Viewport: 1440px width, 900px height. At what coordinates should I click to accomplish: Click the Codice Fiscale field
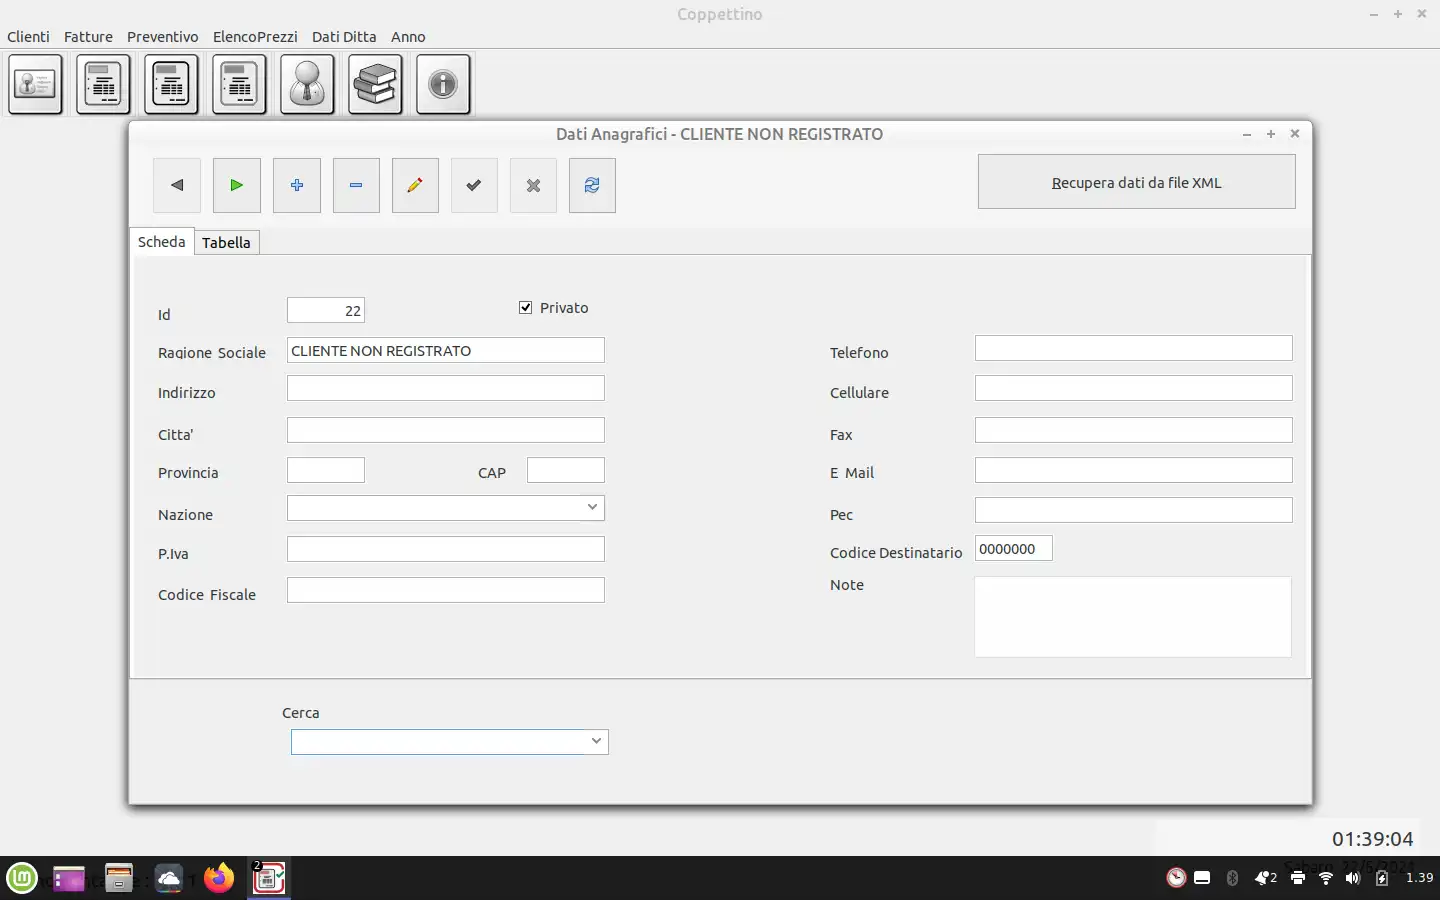446,590
